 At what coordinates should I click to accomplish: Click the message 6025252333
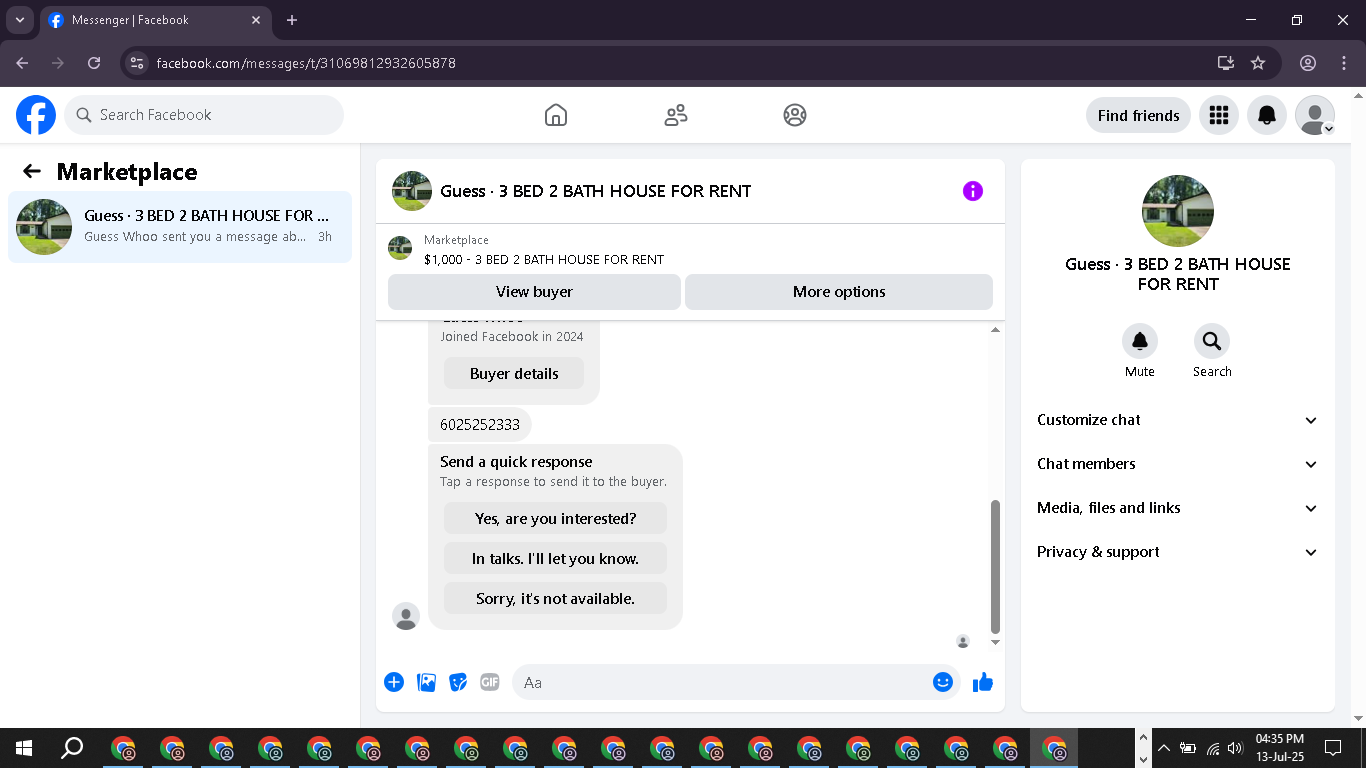[480, 424]
